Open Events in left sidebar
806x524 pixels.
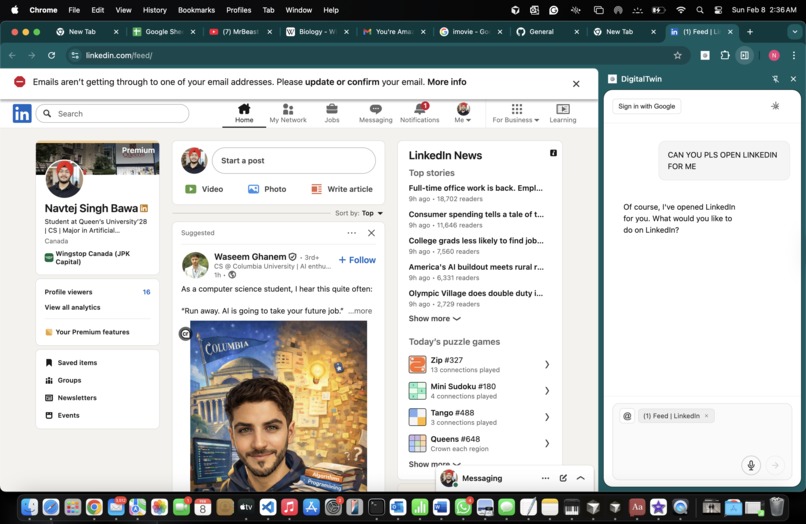click(x=62, y=415)
